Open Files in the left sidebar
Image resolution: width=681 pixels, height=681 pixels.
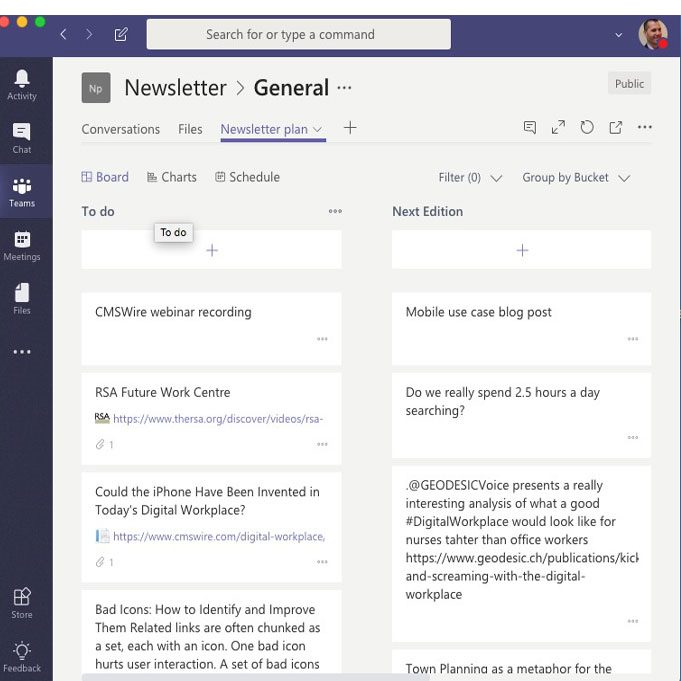[x=22, y=299]
